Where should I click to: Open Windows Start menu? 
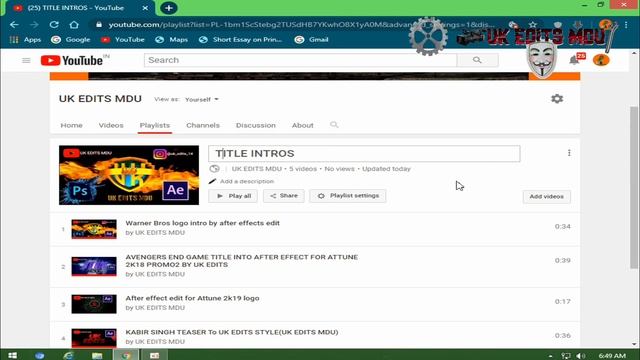point(12,355)
